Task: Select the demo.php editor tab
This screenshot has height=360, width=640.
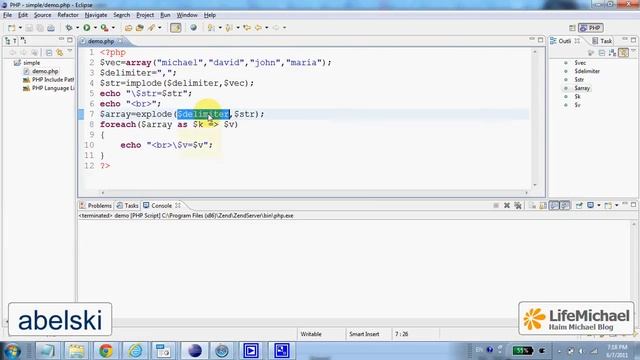Action: click(x=100, y=41)
